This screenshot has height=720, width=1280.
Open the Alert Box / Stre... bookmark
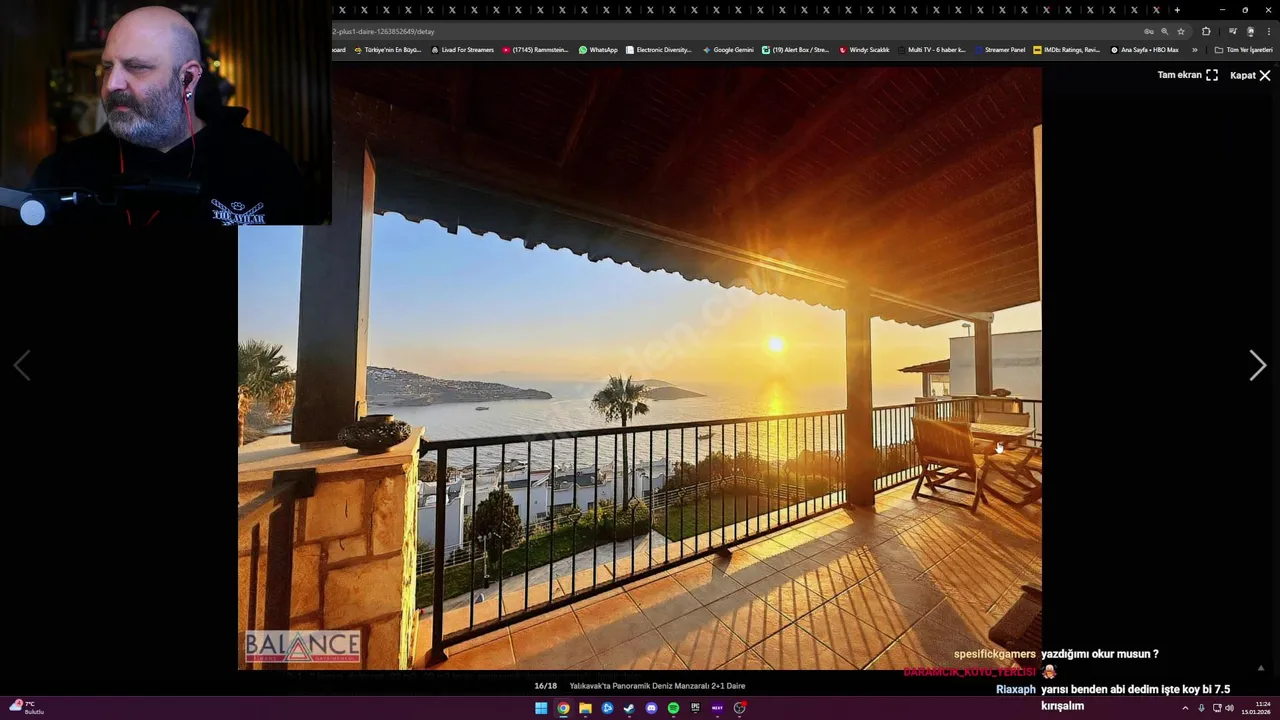tap(795, 50)
